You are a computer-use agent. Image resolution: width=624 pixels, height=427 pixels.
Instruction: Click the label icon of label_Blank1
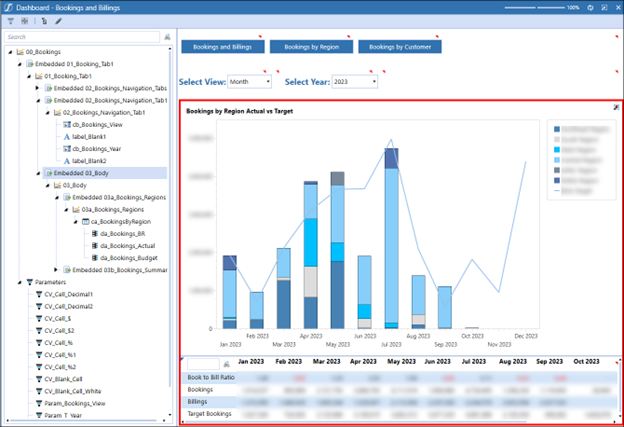pyautogui.click(x=67, y=137)
